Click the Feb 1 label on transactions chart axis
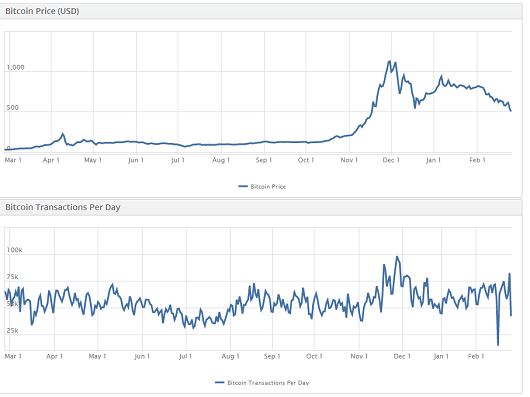530x397 pixels. 476,356
